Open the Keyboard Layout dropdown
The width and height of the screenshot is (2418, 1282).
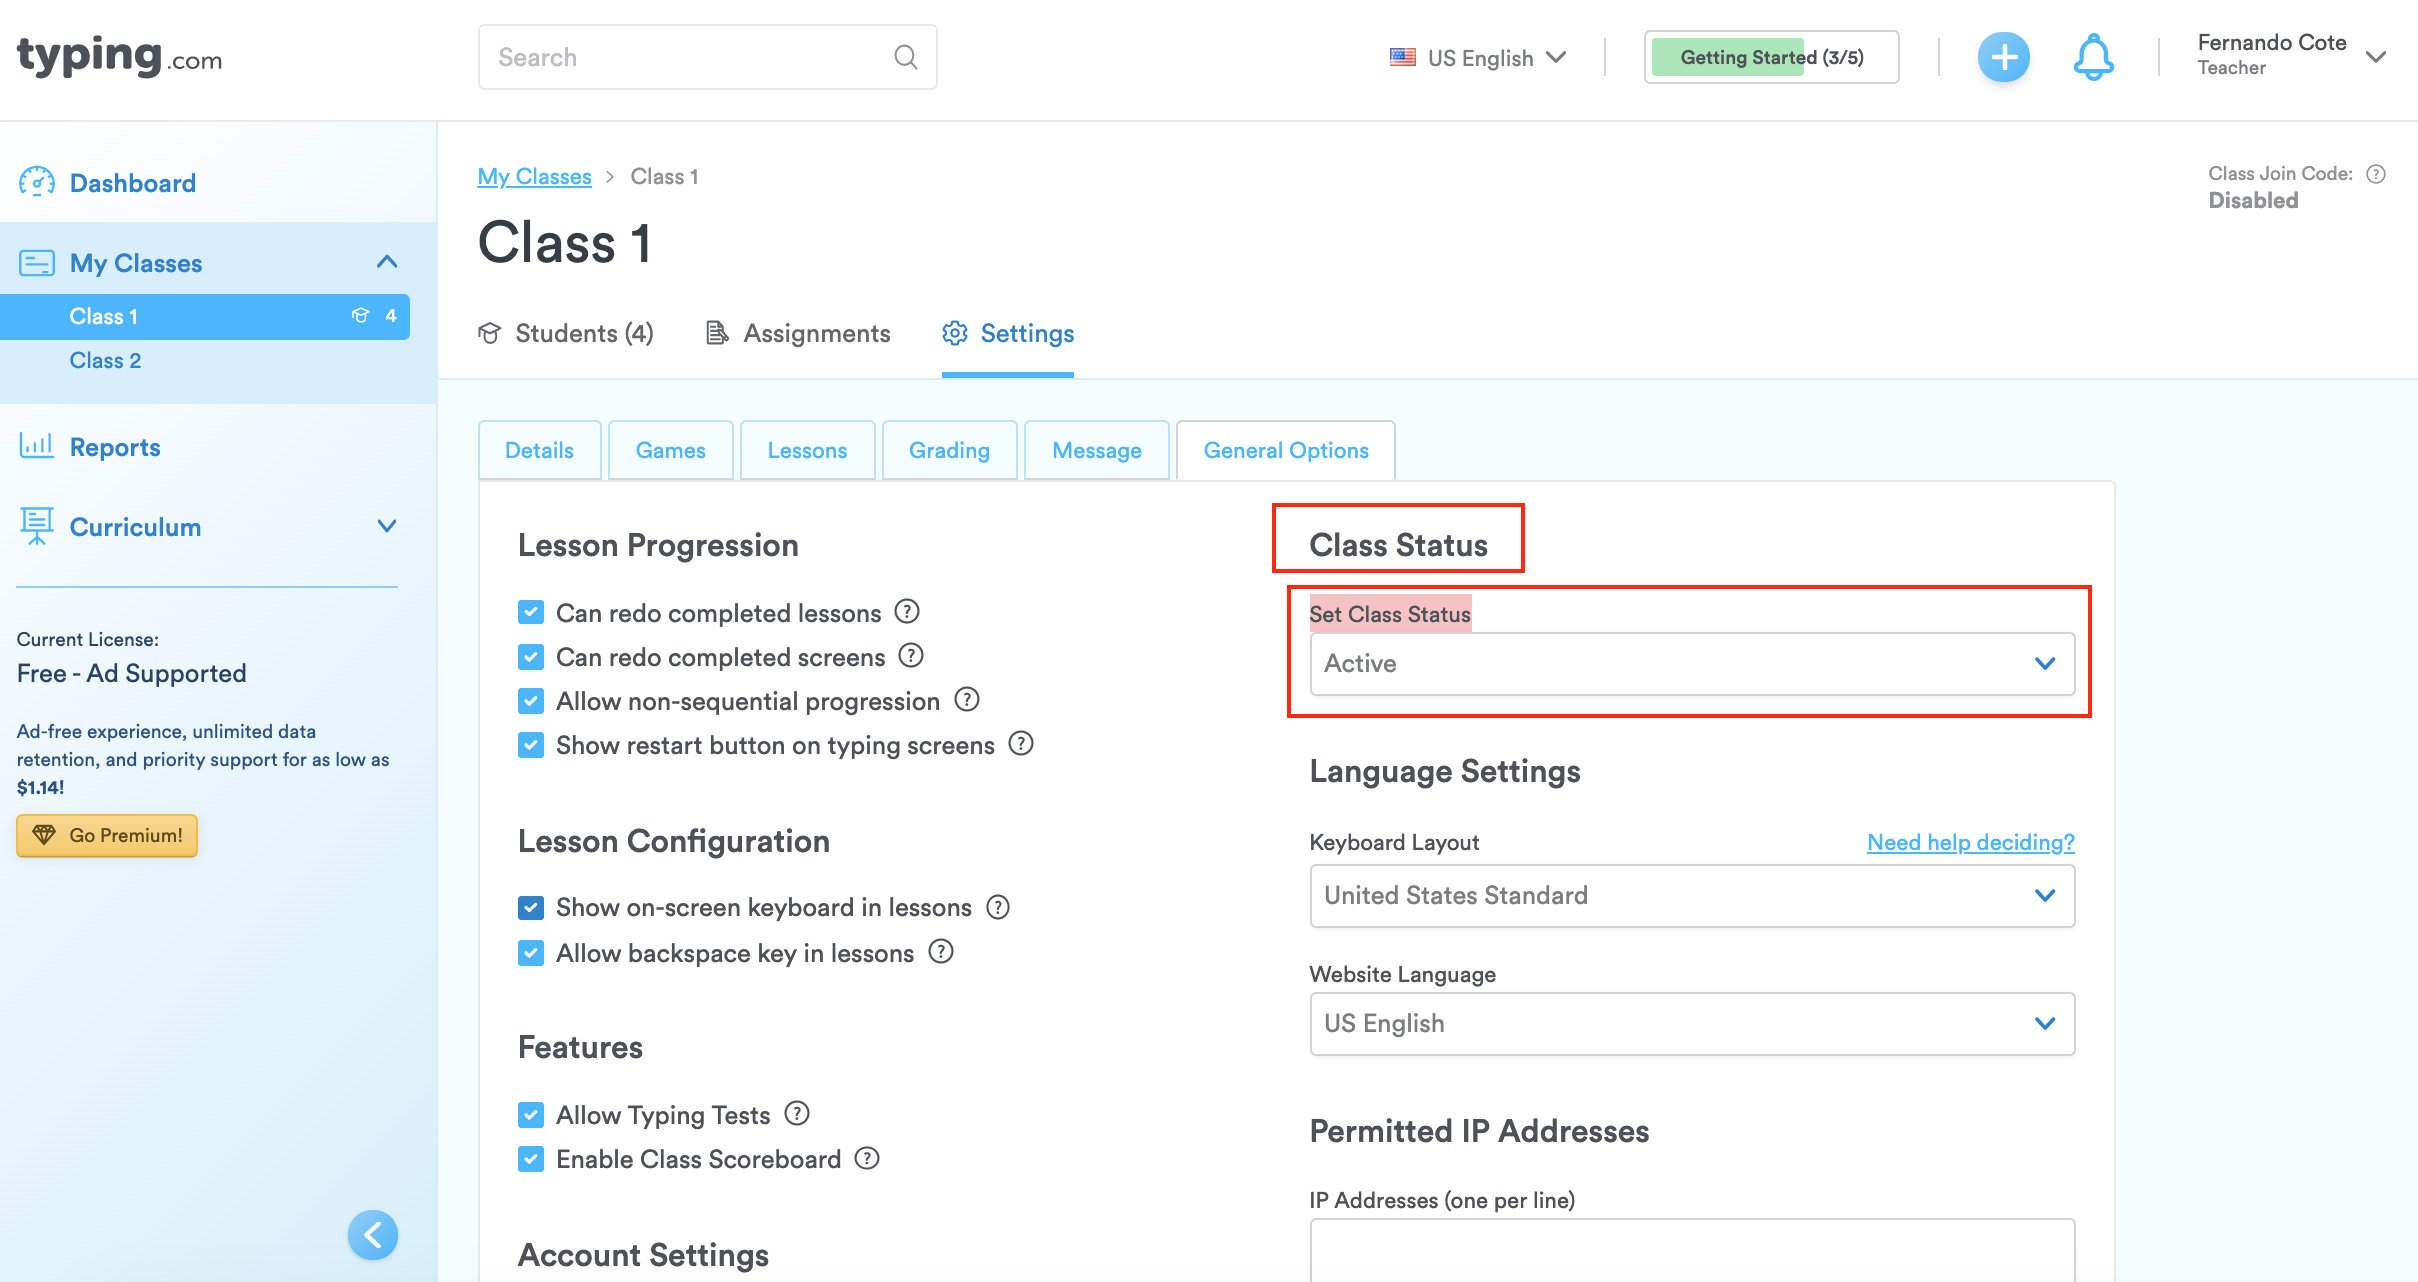1691,895
